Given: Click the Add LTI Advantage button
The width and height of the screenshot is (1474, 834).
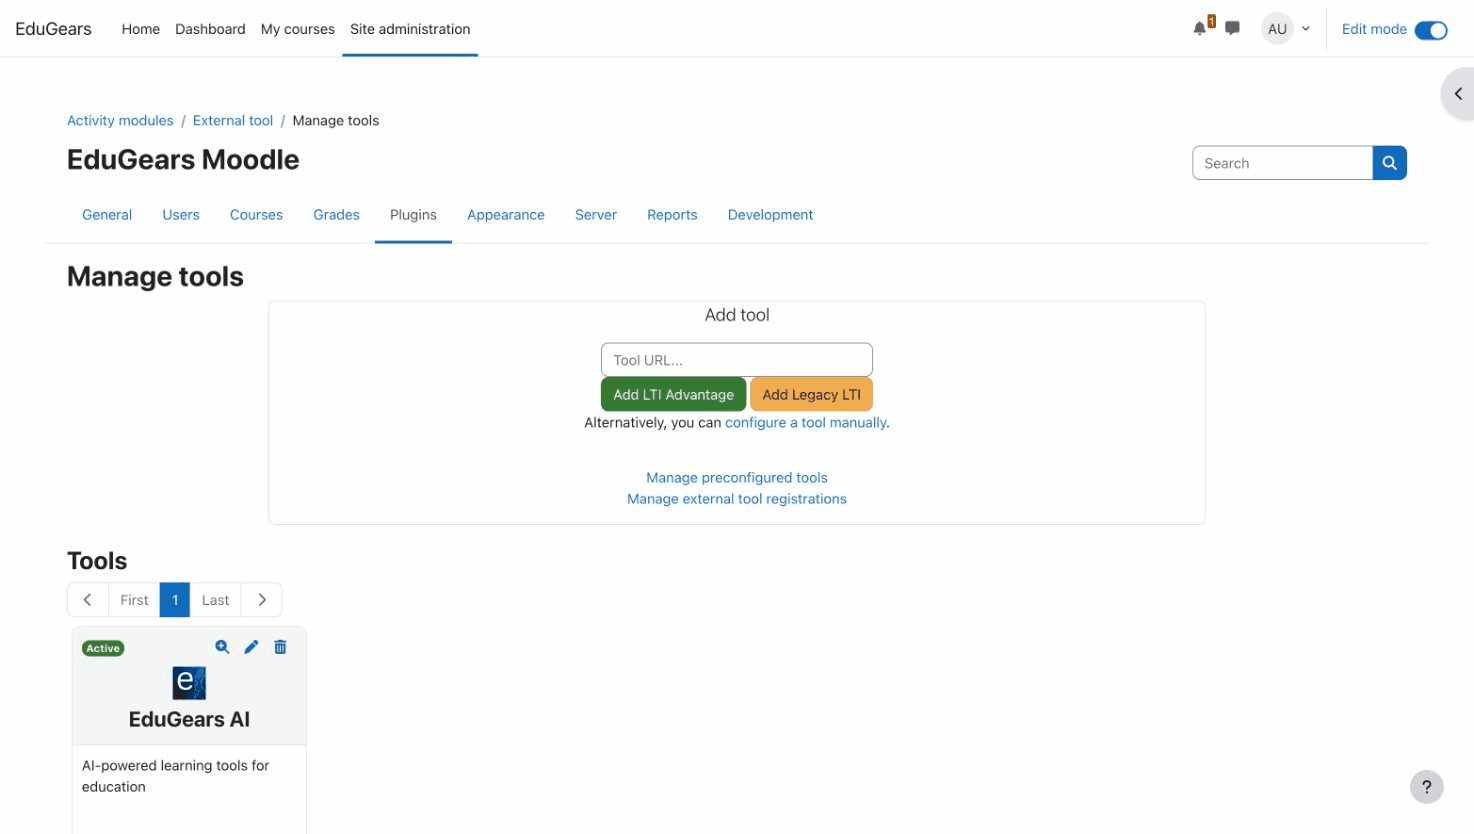Looking at the screenshot, I should coord(672,394).
